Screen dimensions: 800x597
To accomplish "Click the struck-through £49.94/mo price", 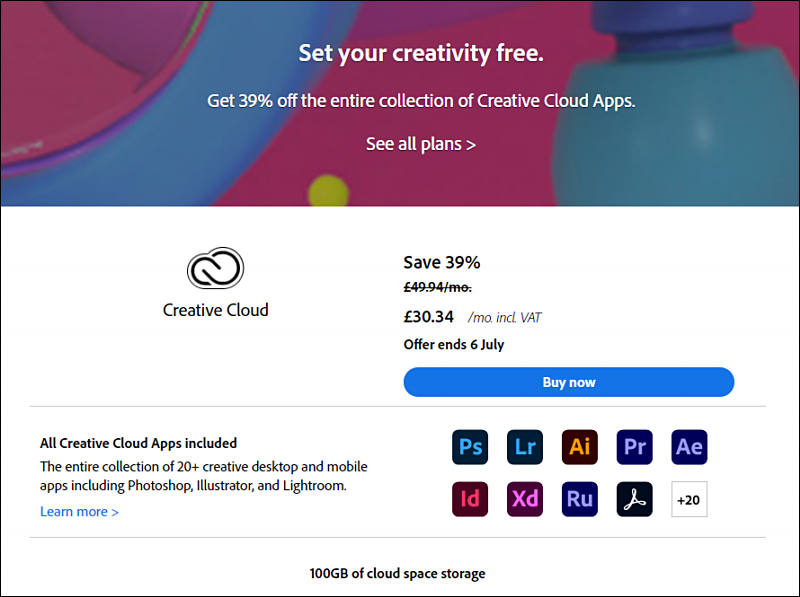I will pyautogui.click(x=437, y=287).
